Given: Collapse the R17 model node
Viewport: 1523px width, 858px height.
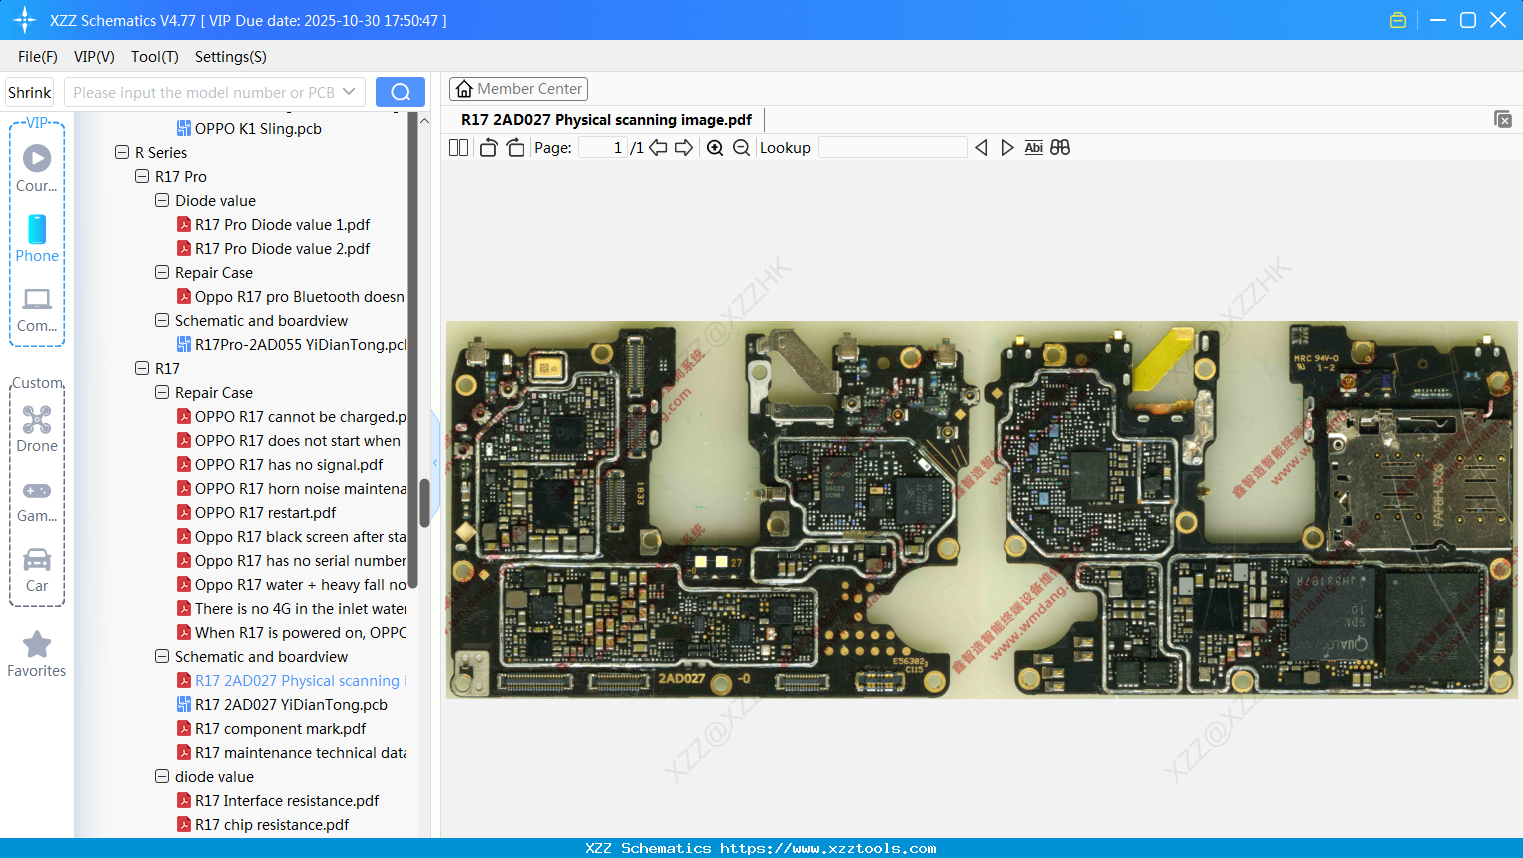Looking at the screenshot, I should (142, 368).
